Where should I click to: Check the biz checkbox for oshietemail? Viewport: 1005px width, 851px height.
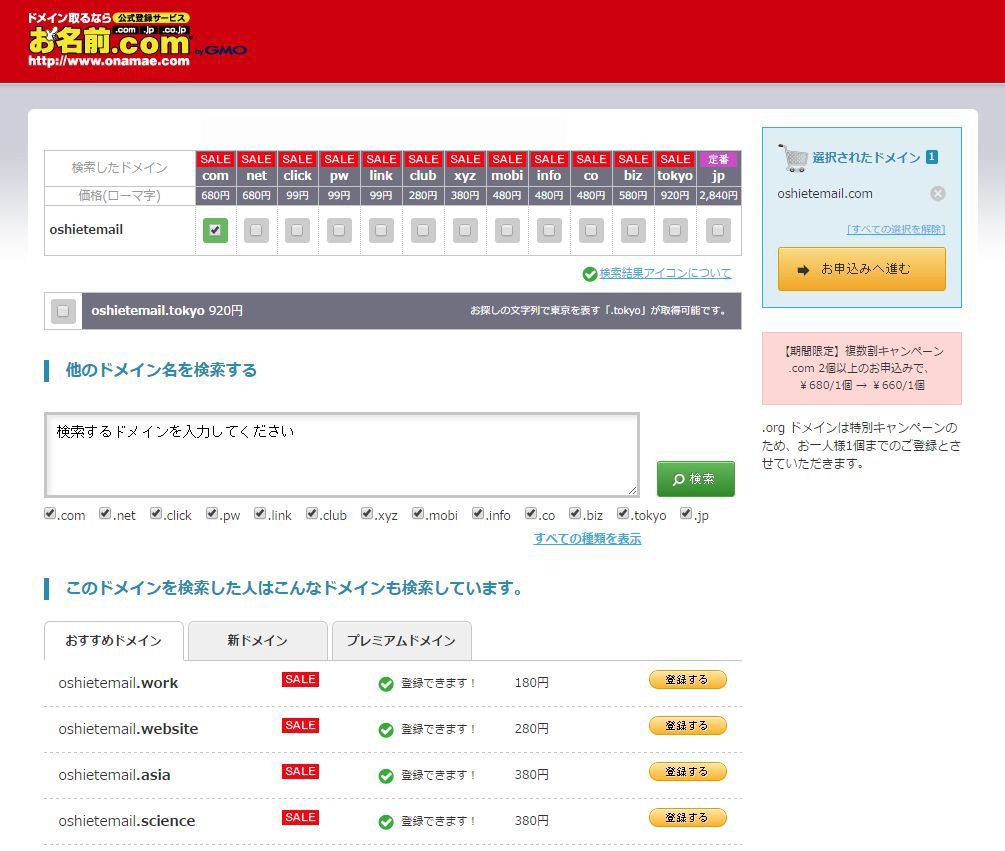tap(633, 231)
